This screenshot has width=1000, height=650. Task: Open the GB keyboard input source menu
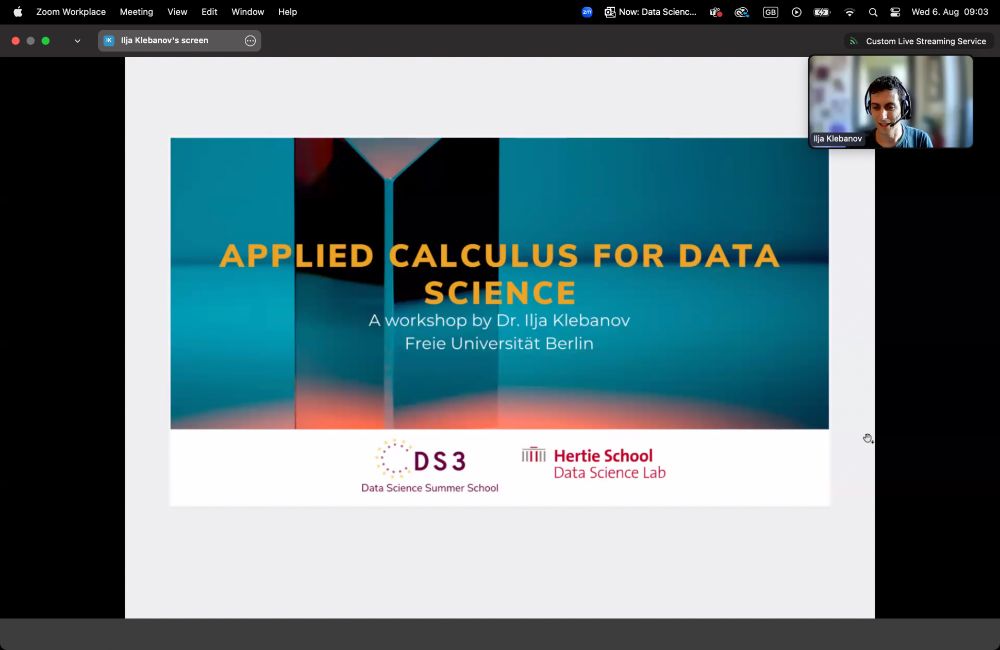(x=770, y=11)
